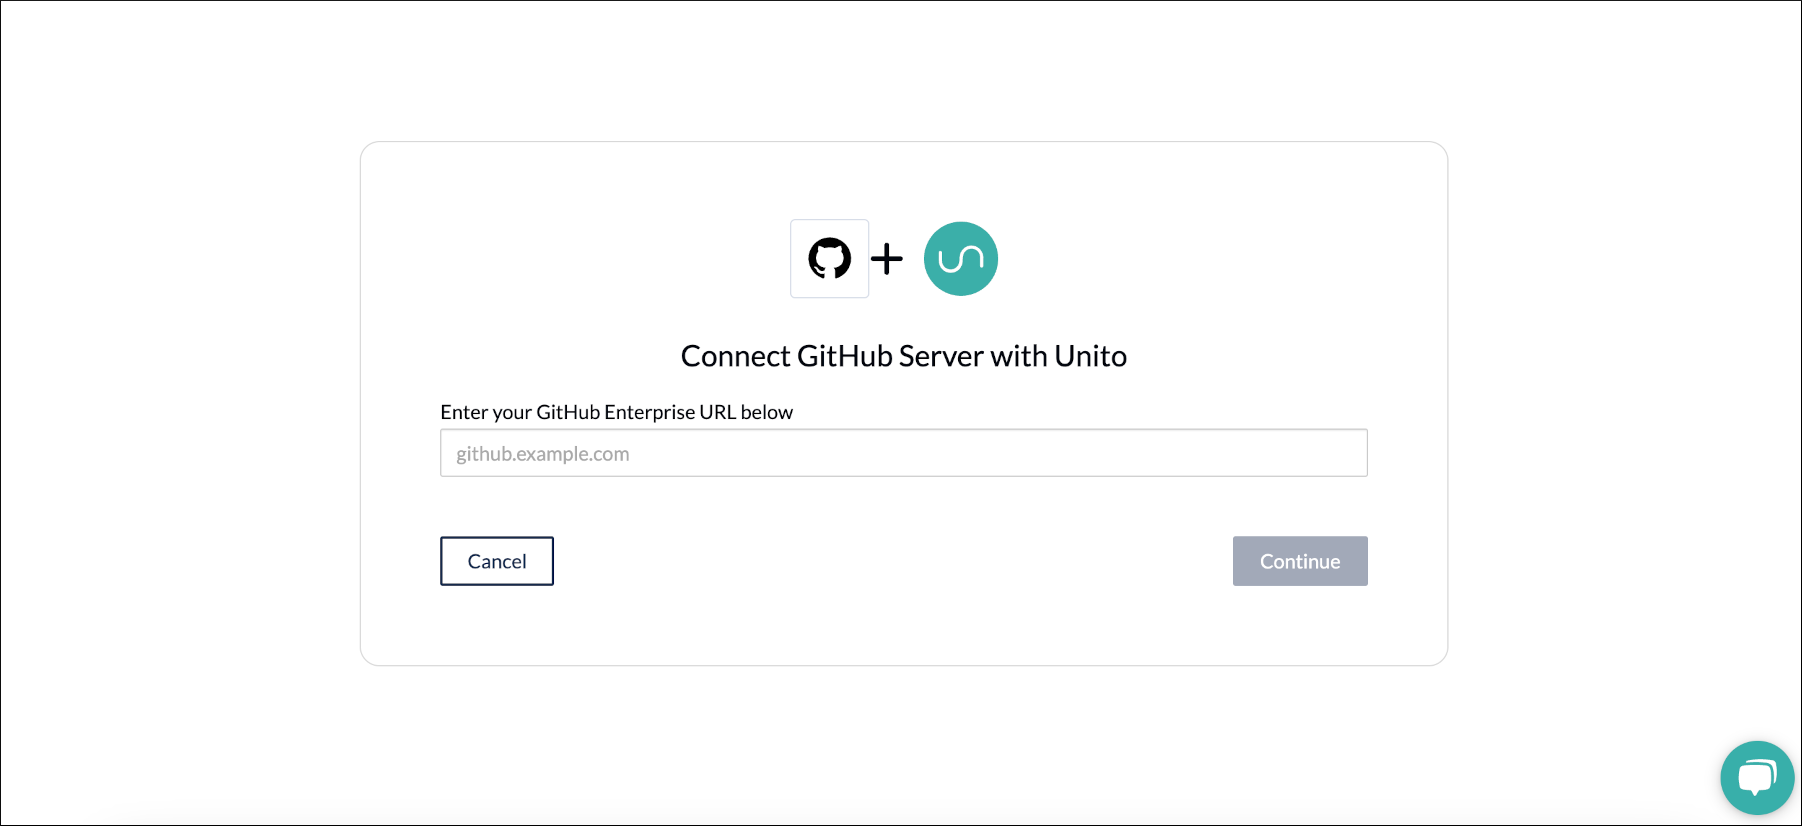Click the white GitHub icon tile
Screen dimensions: 1802x826
tap(829, 258)
